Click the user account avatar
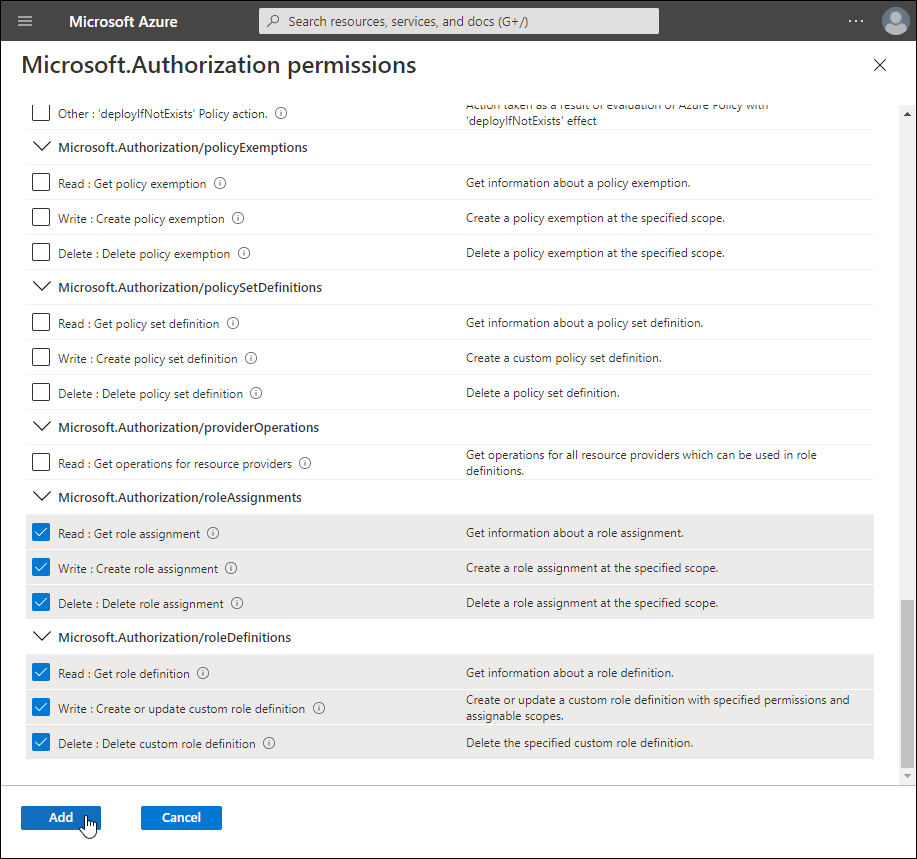Image resolution: width=917 pixels, height=859 pixels. (894, 21)
